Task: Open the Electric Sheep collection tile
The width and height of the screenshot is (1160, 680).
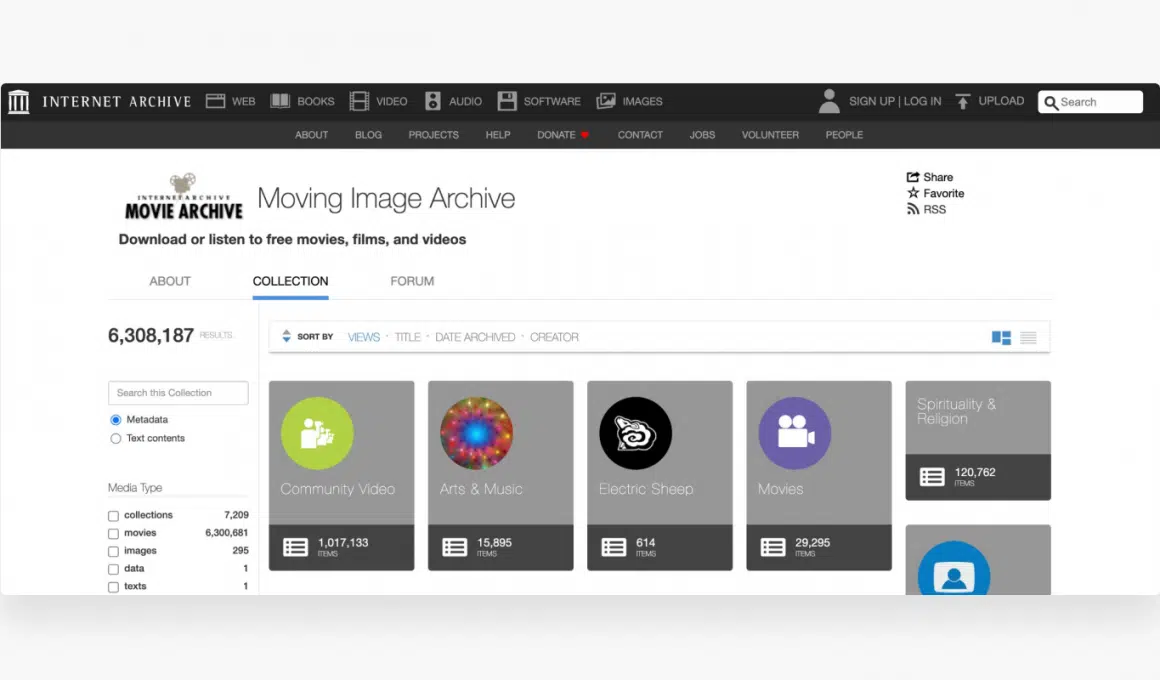Action: (659, 475)
